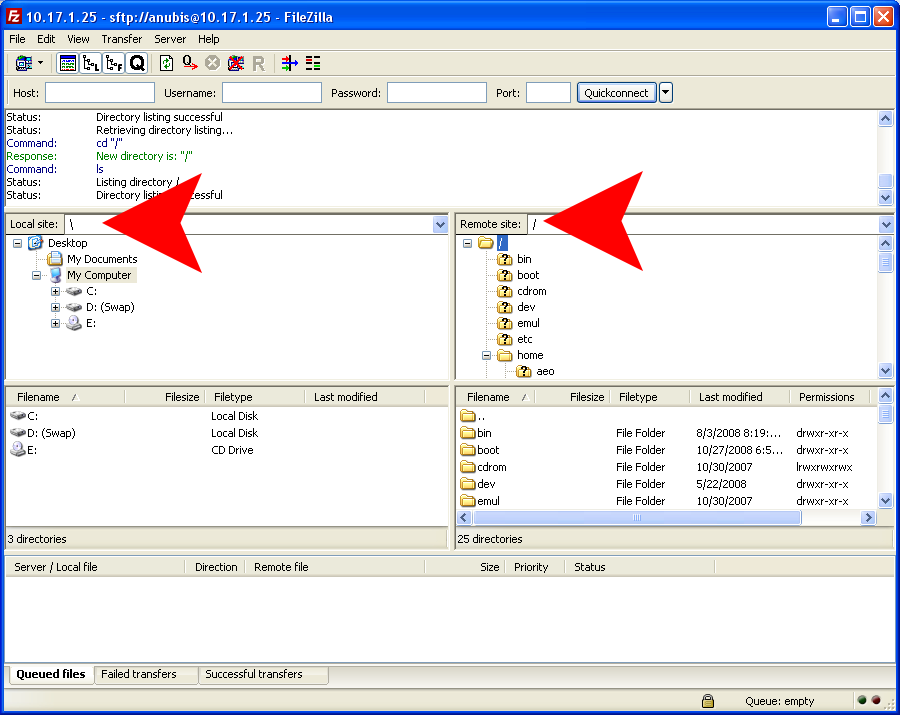
Task: Toggle processing of the transfer queue
Action: (x=190, y=63)
